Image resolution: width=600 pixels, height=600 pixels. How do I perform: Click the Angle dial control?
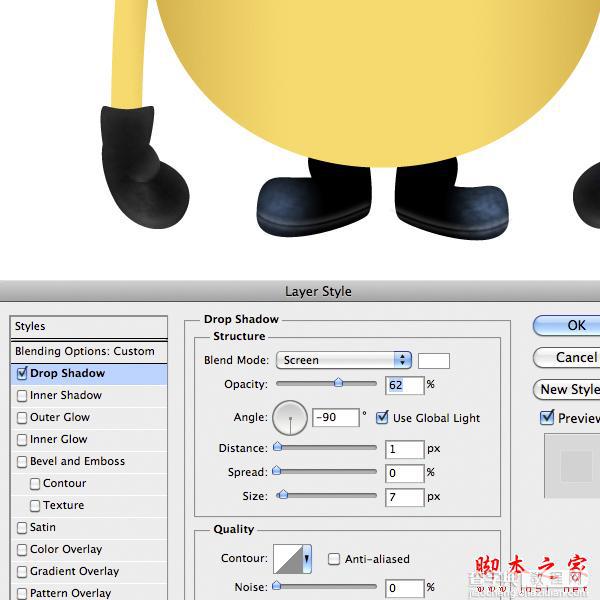[290, 418]
